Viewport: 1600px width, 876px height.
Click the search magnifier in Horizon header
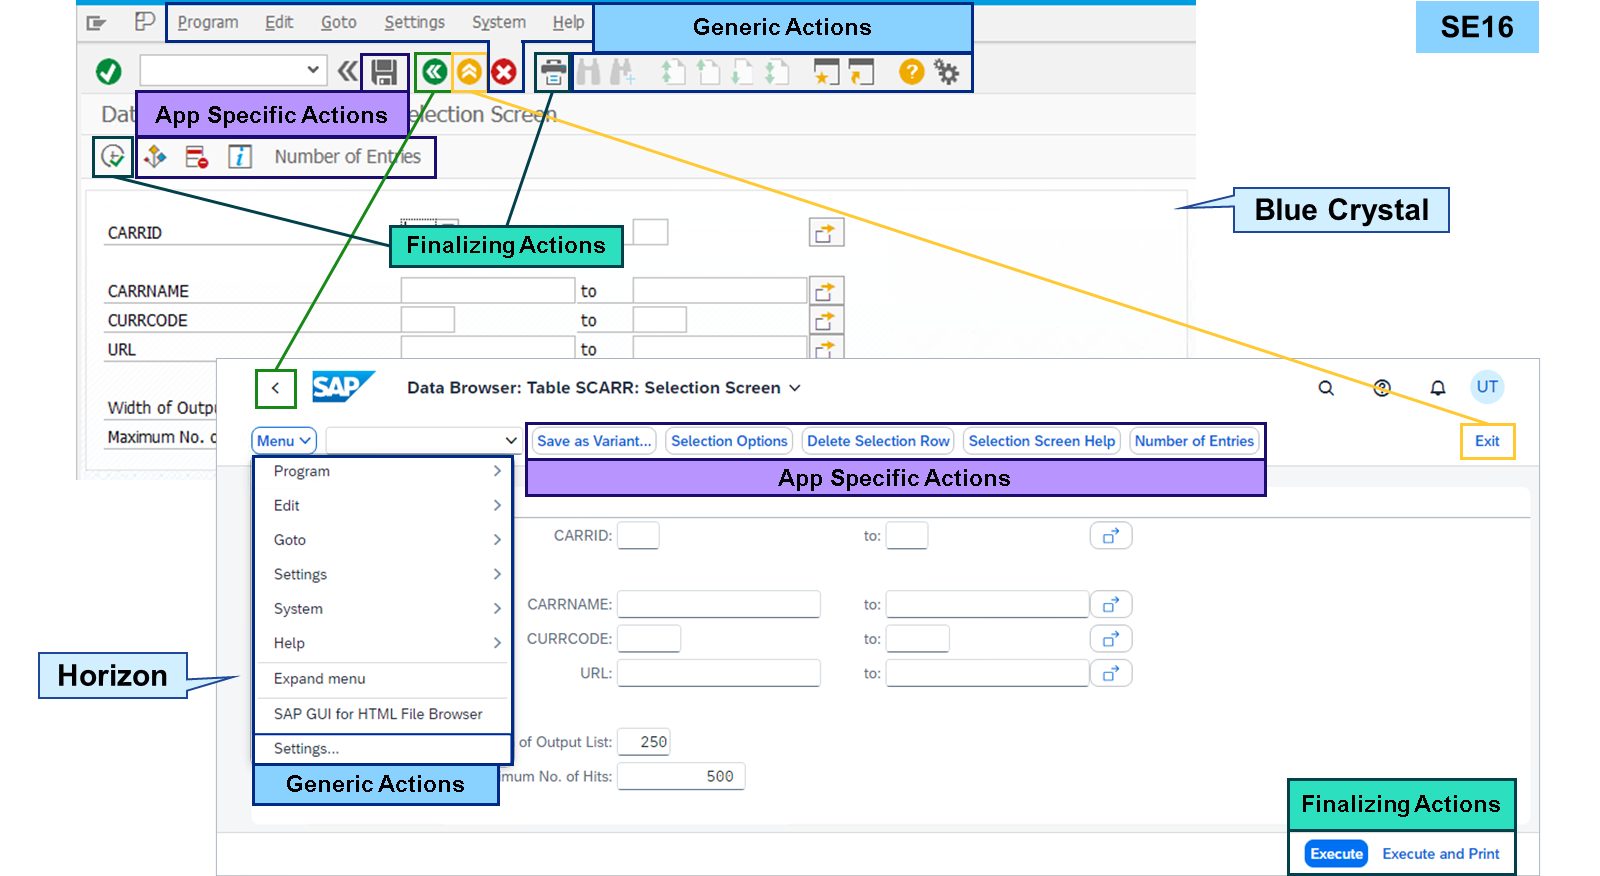click(1326, 388)
